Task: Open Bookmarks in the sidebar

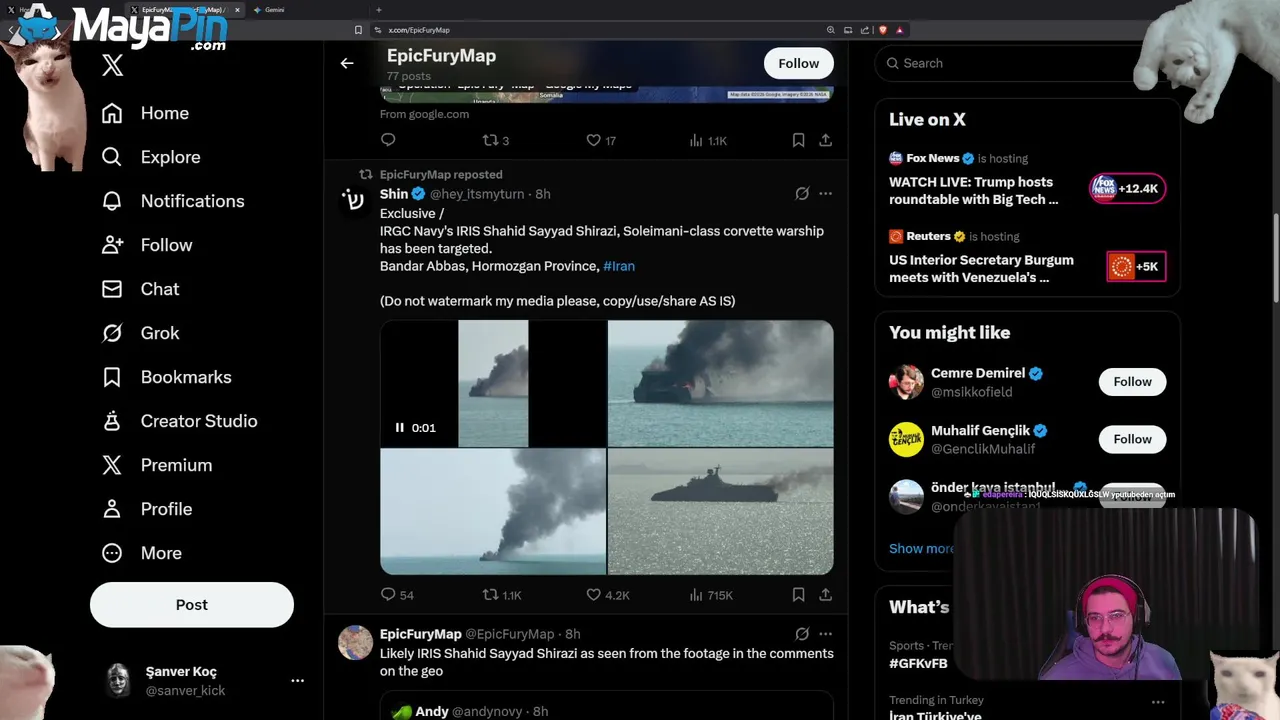Action: click(x=166, y=377)
